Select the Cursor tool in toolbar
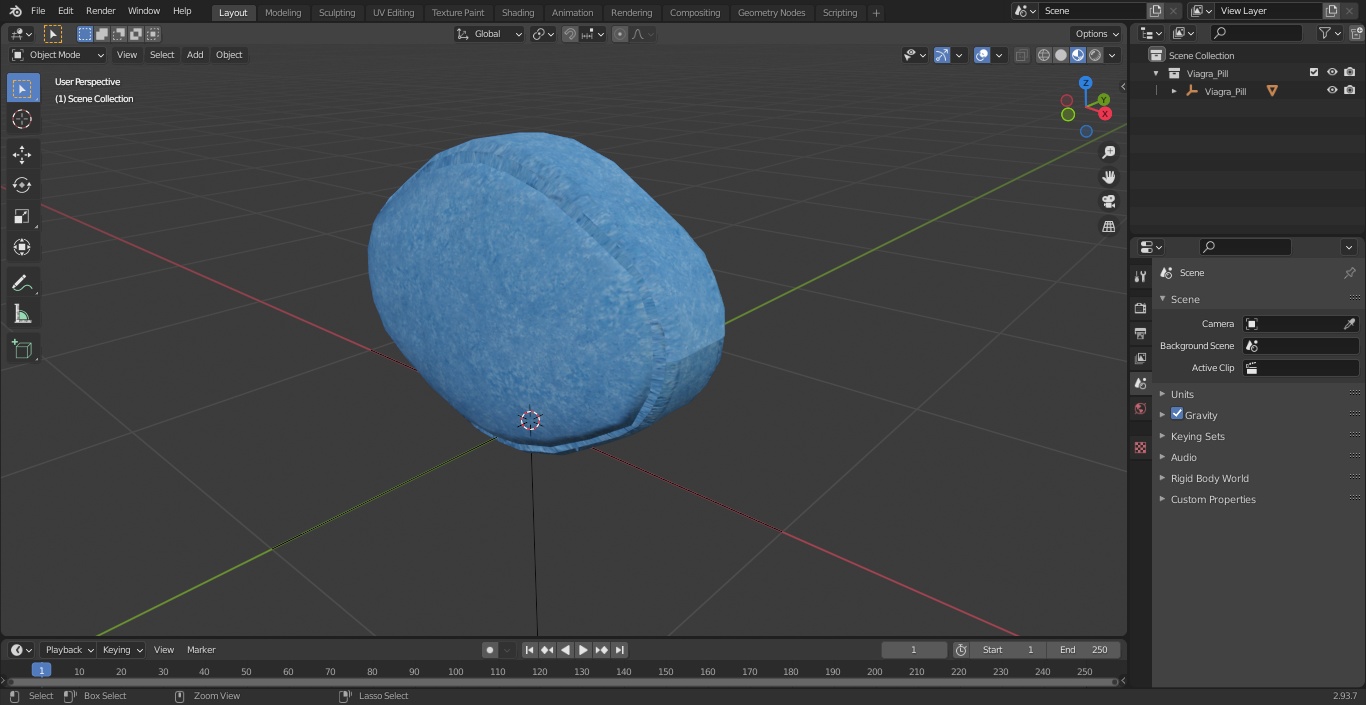 (22, 119)
